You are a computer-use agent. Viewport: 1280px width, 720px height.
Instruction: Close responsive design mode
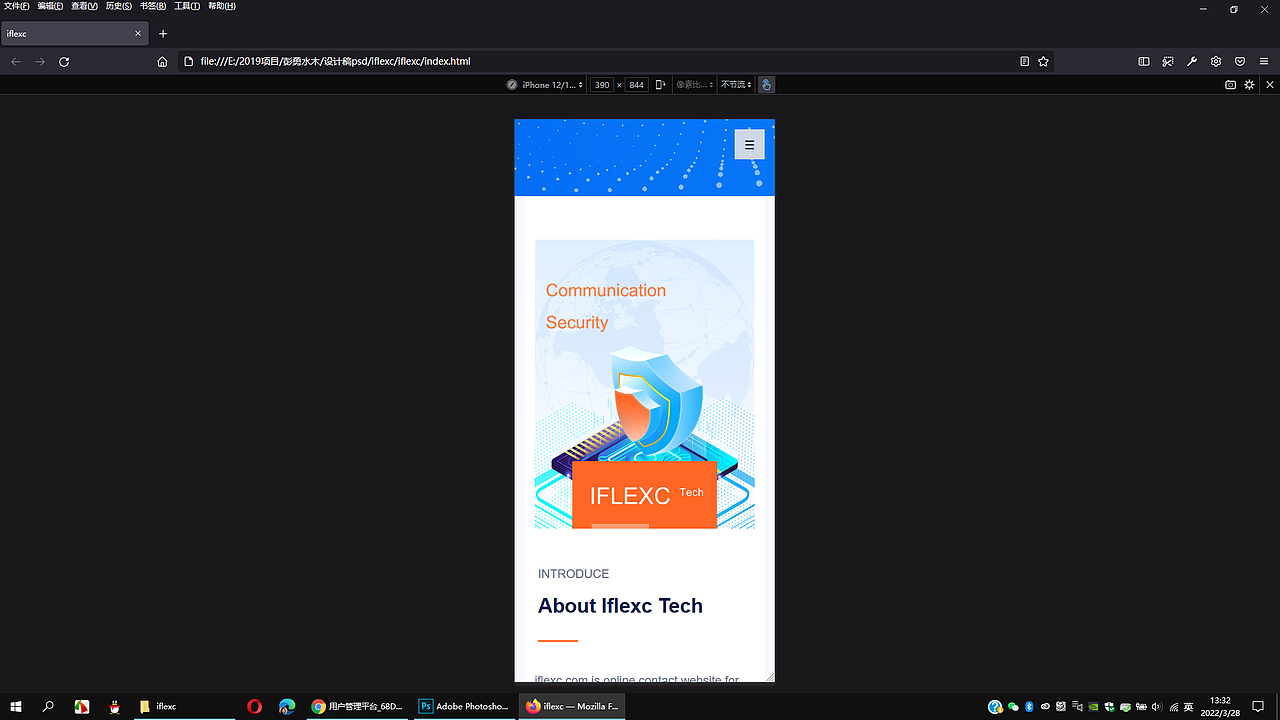[1270, 85]
